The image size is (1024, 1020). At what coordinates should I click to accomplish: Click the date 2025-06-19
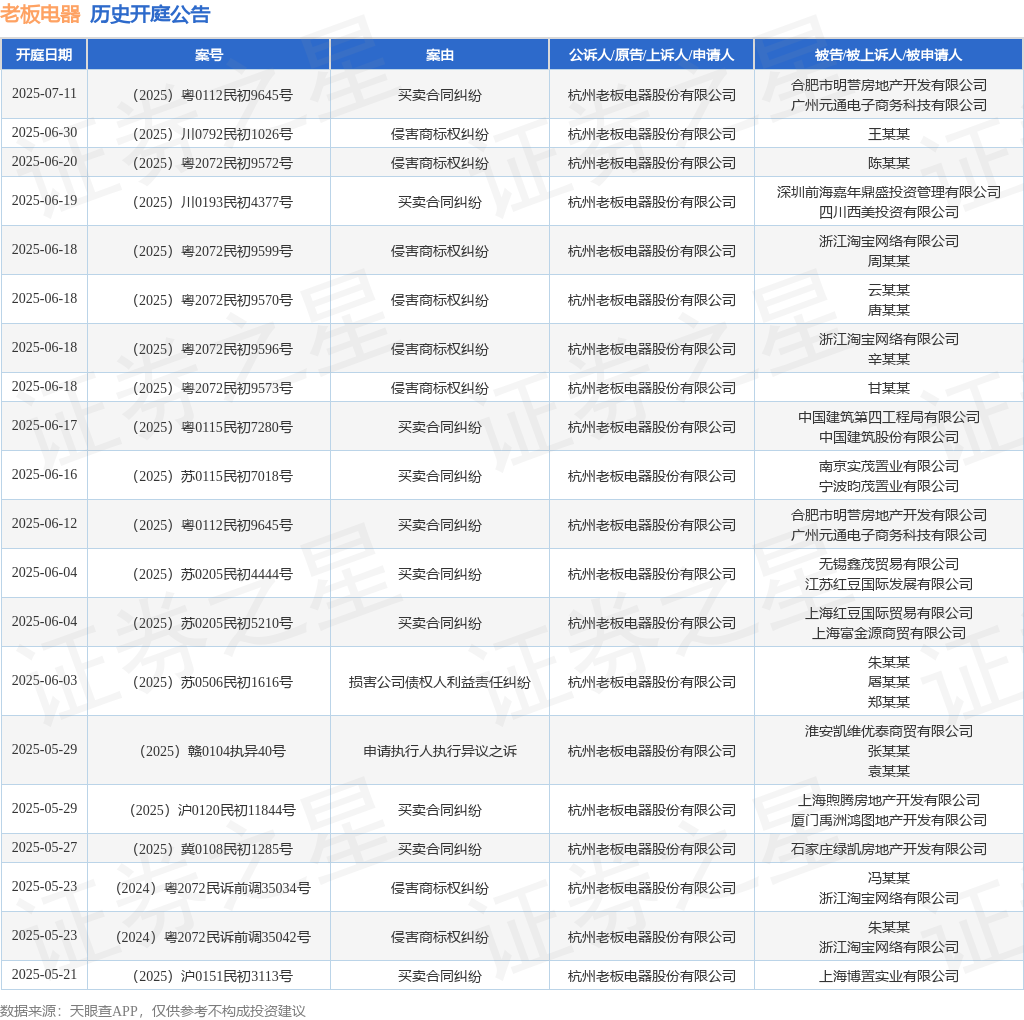click(x=44, y=200)
